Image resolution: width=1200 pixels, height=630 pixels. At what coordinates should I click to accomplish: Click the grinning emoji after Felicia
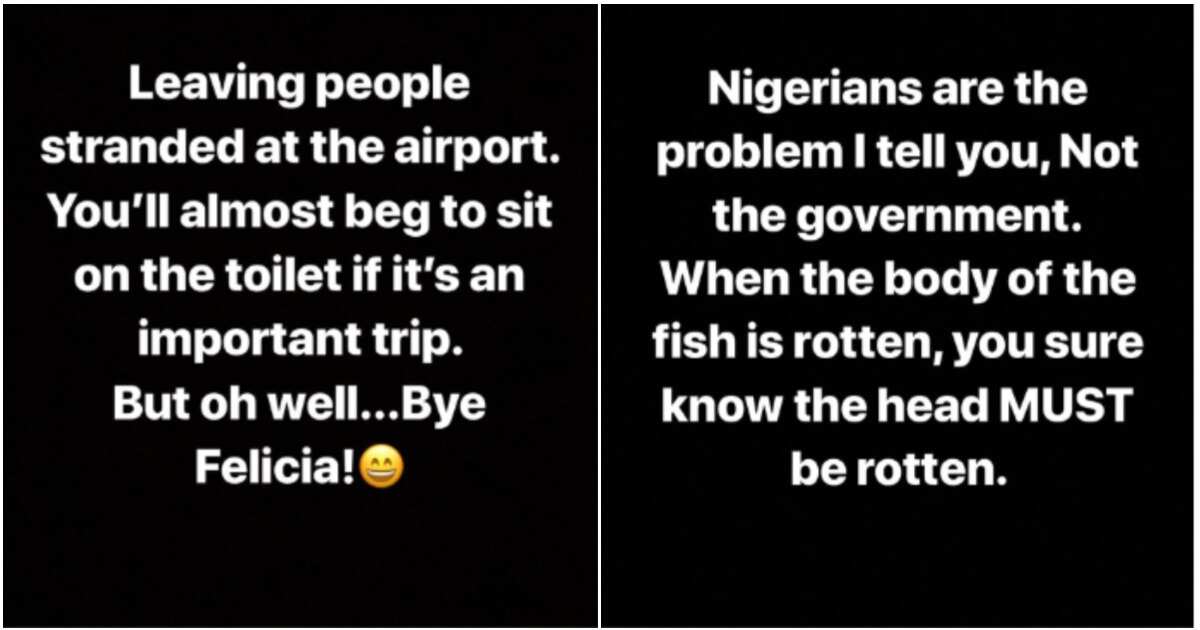pyautogui.click(x=381, y=467)
